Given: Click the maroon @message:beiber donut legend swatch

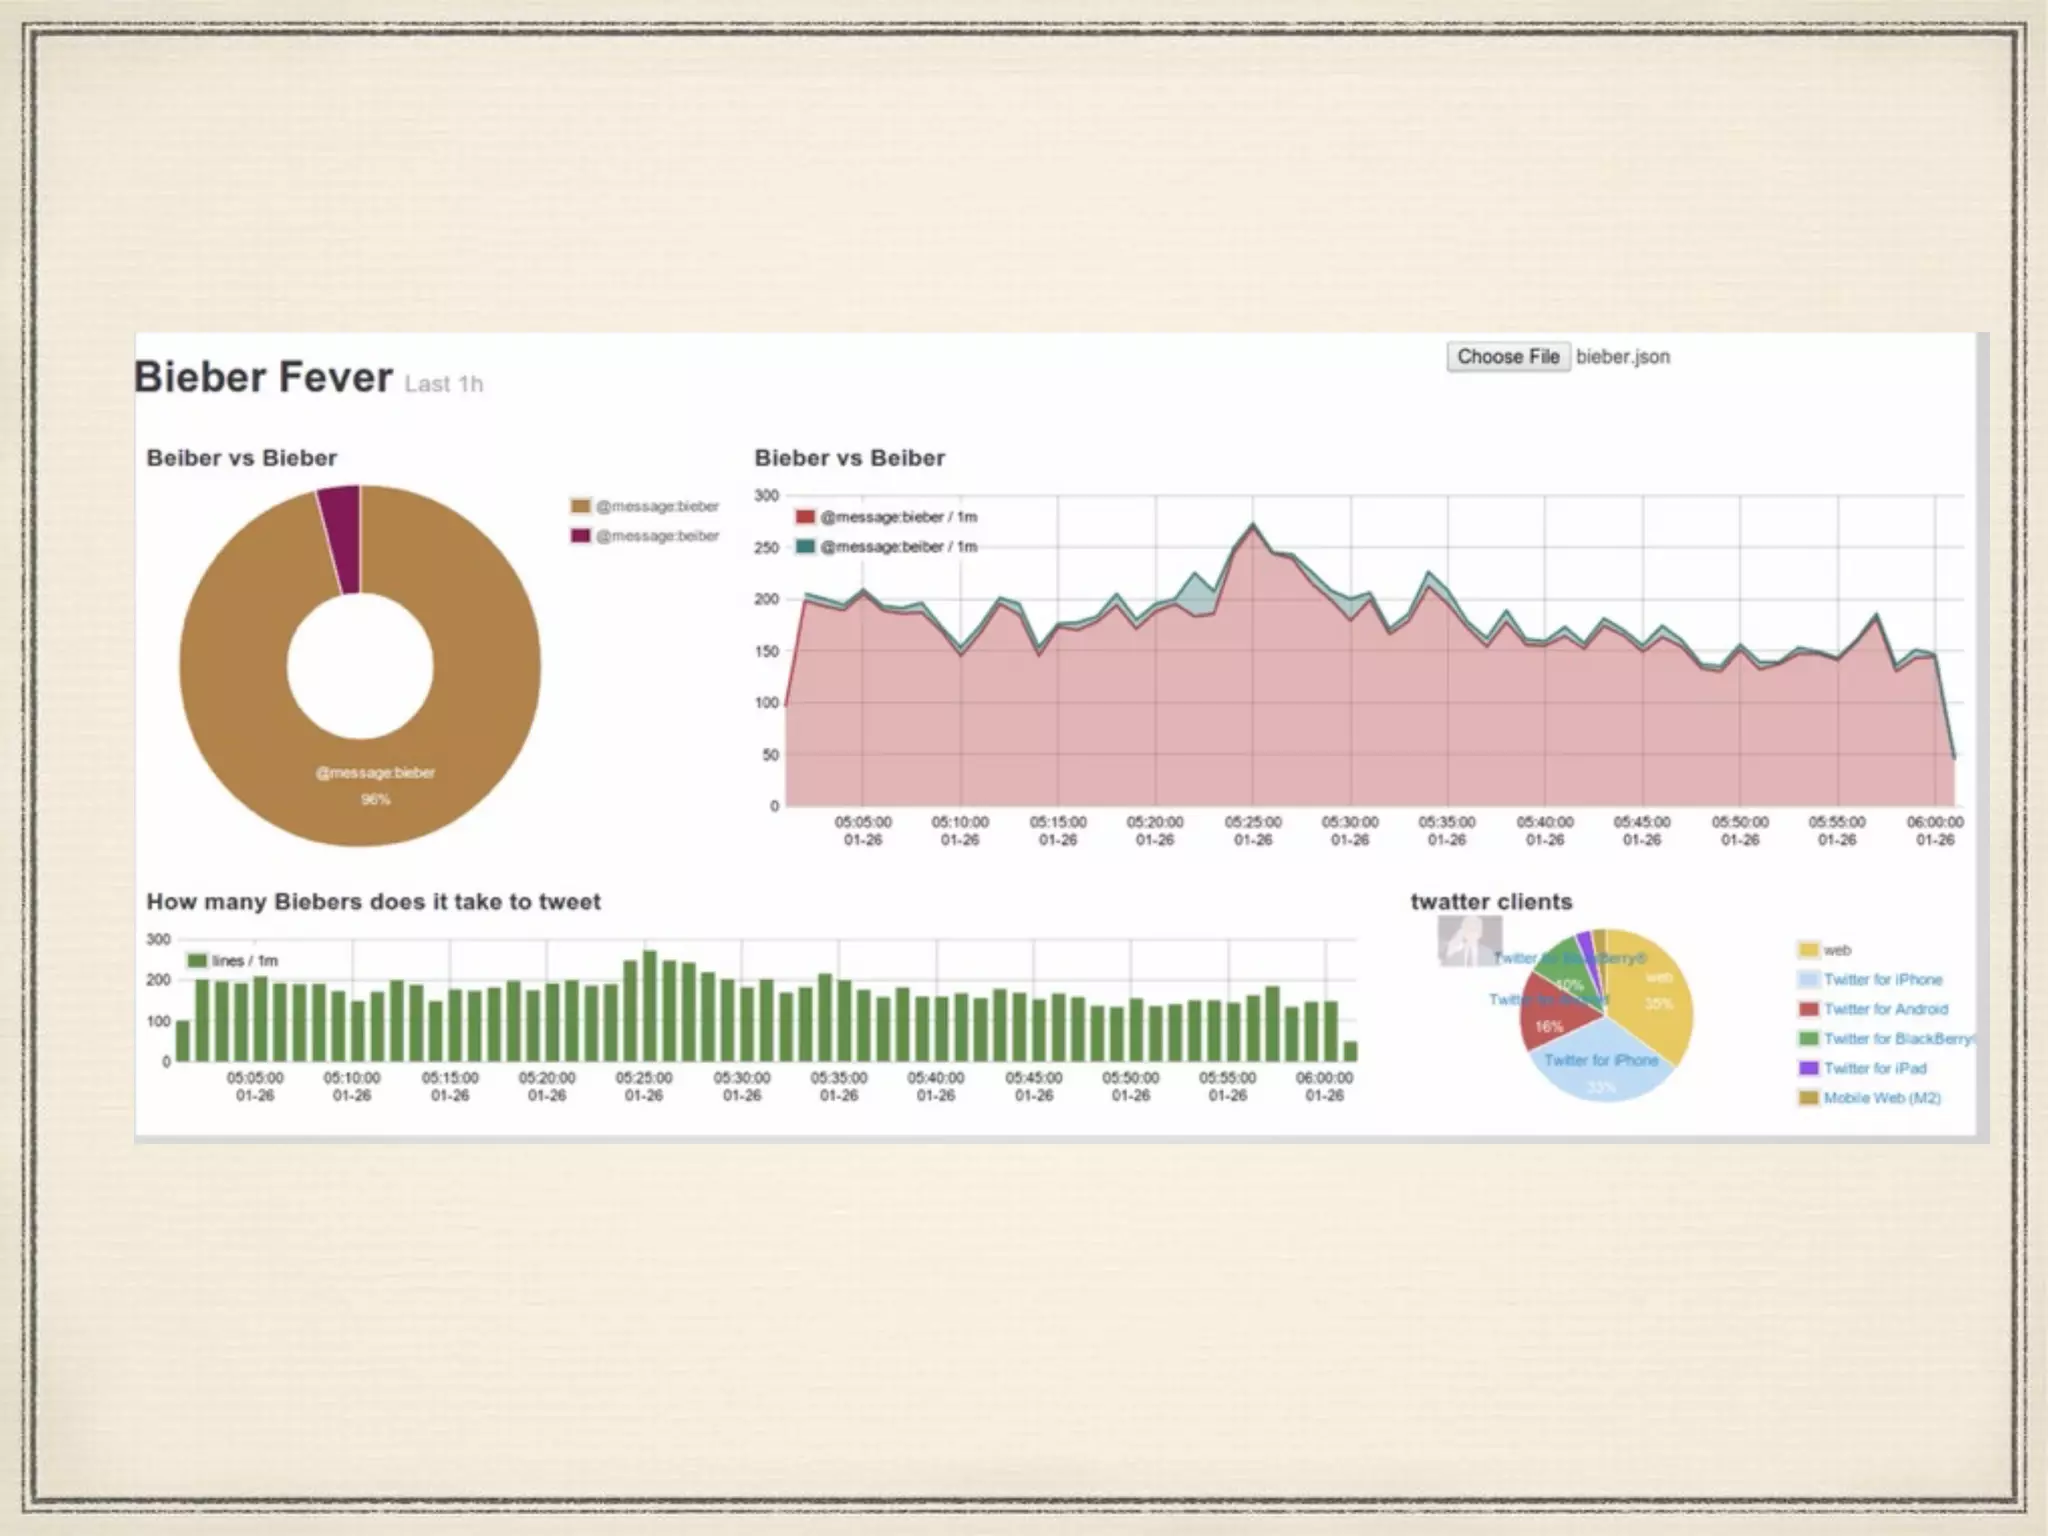Looking at the screenshot, I should 580,536.
